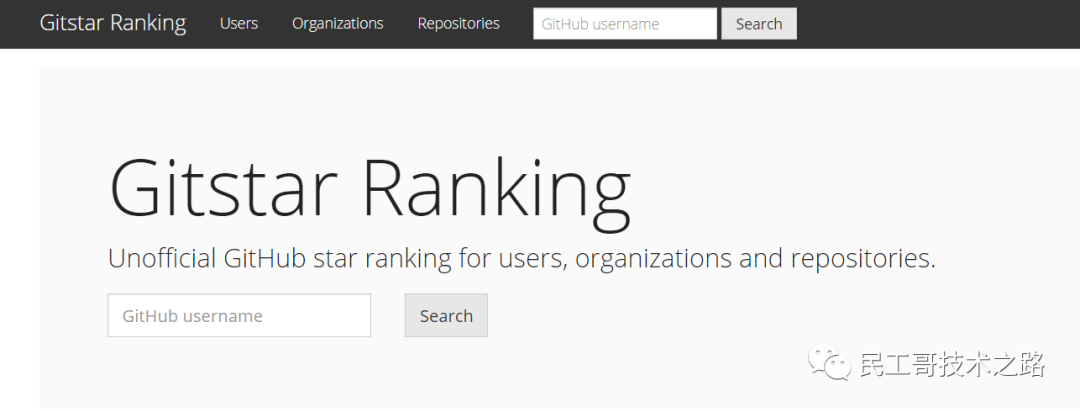This screenshot has width=1080, height=412.
Task: Click the navbar Search button
Action: [759, 23]
